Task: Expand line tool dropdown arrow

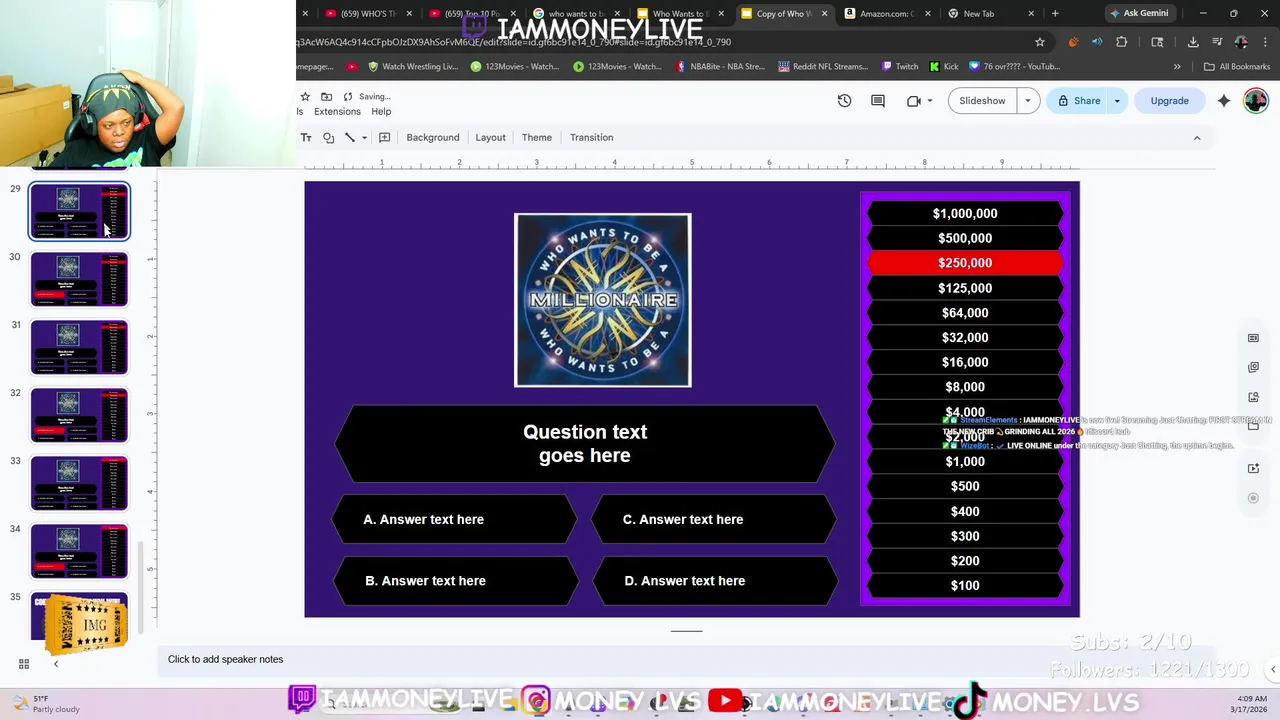Action: 364,137
